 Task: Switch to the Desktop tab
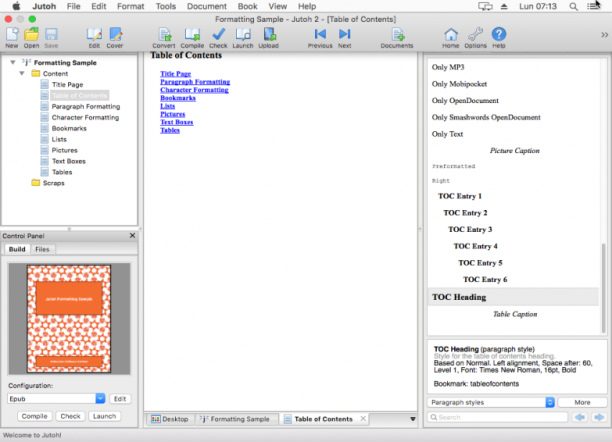tap(170, 419)
